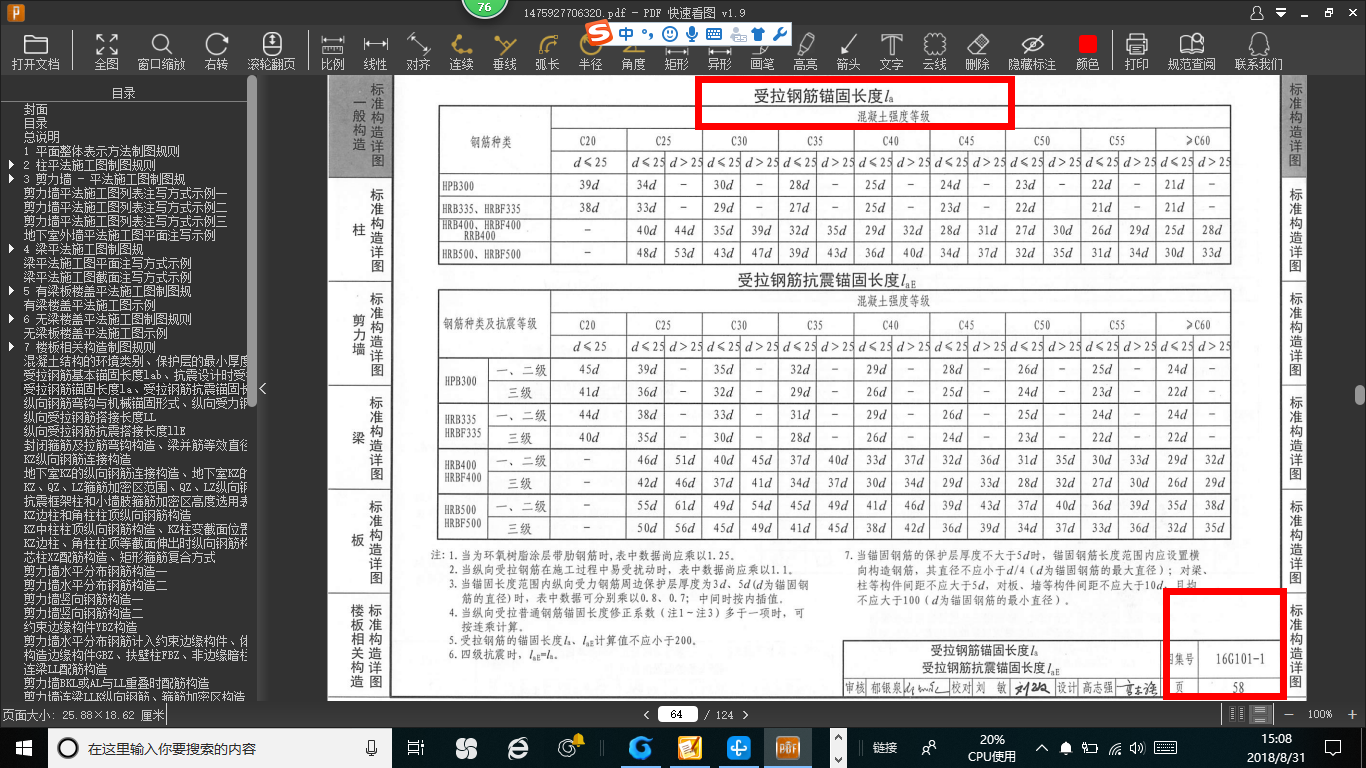Toggle Sogou 中 Chinese/English mode

[626, 34]
